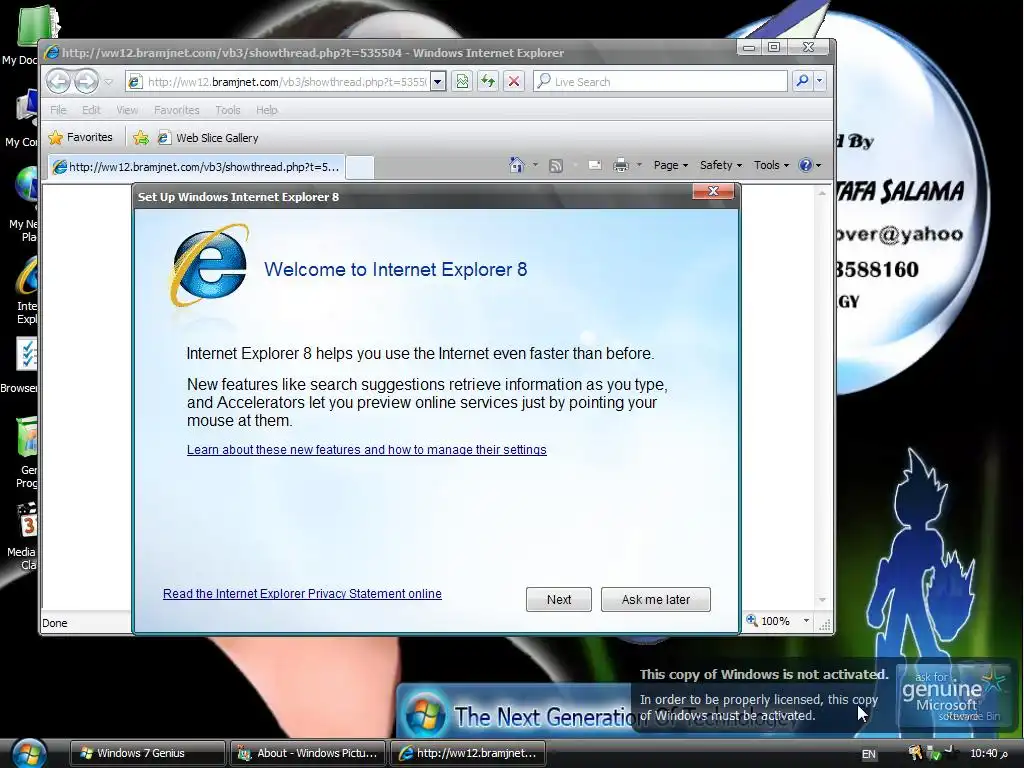Open the search provider dropdown arrow
1024x768 pixels.
coord(820,81)
